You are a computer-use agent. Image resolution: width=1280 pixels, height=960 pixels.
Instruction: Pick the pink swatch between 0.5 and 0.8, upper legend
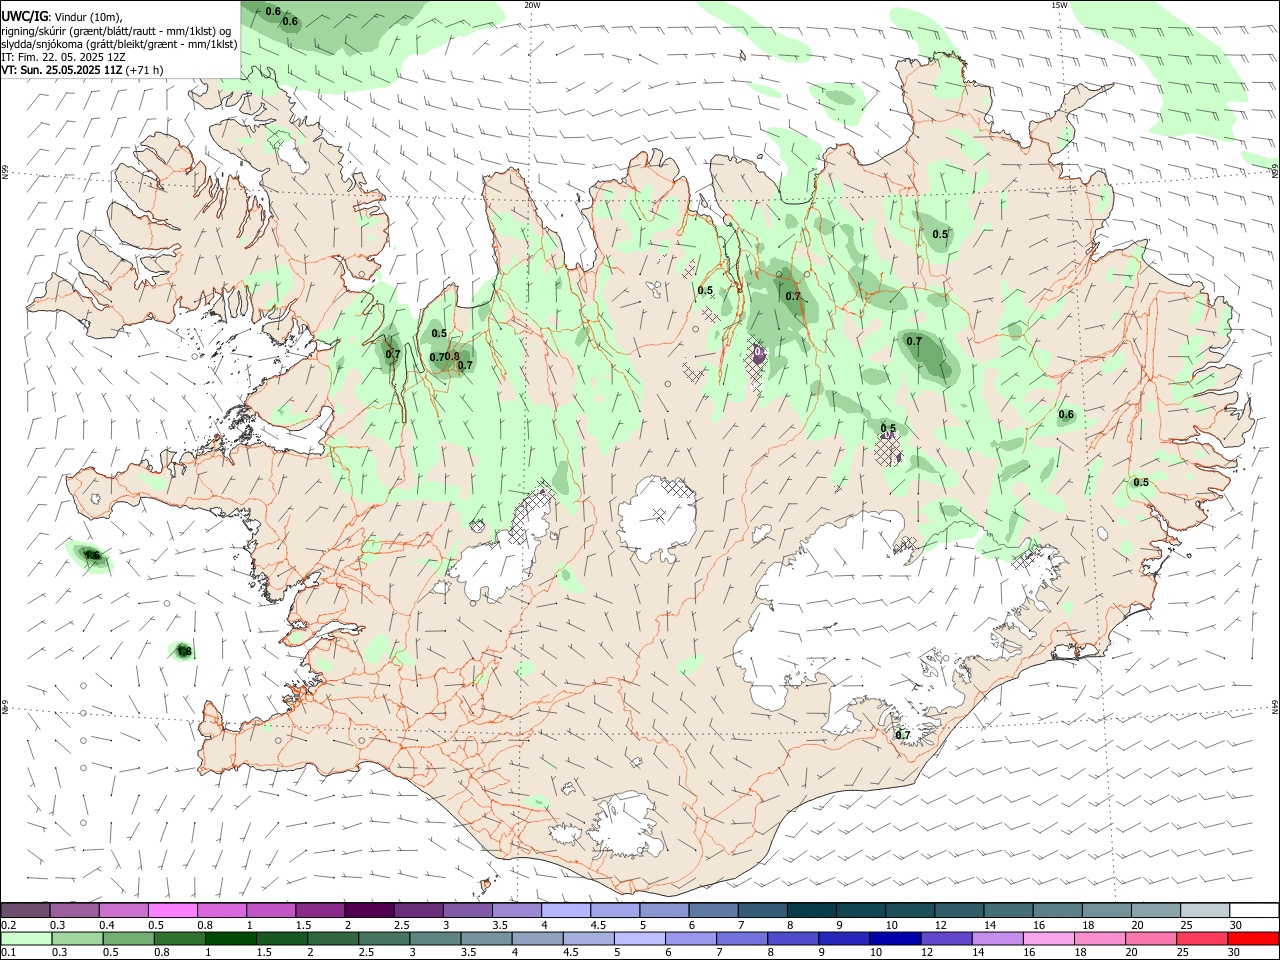click(172, 910)
